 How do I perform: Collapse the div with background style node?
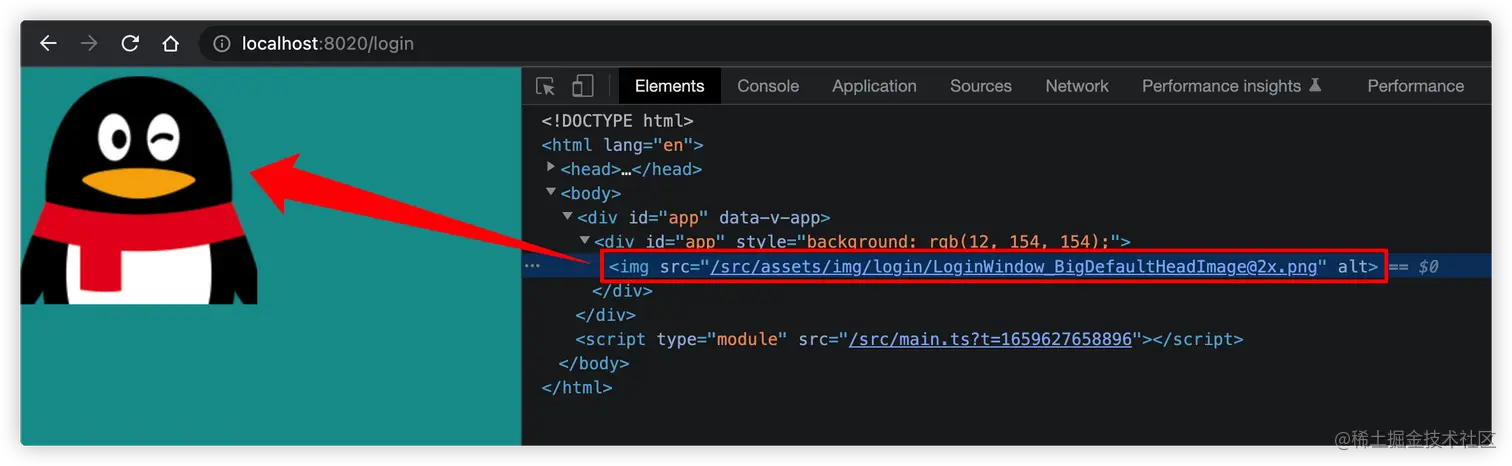[x=584, y=241]
